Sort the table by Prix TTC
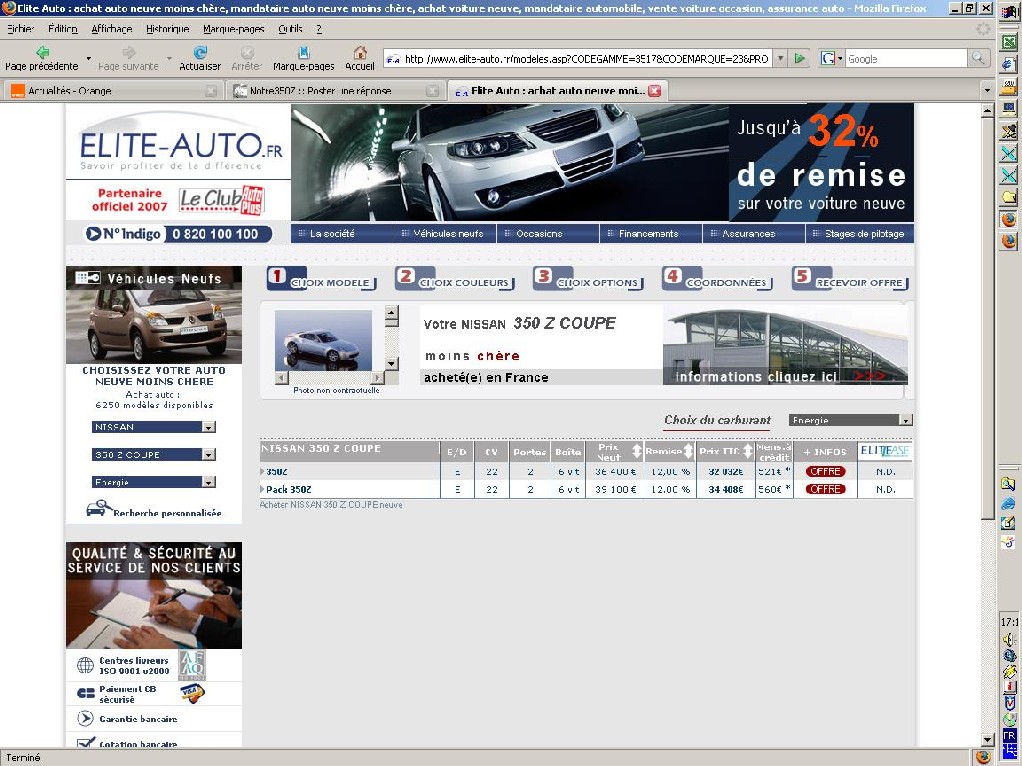Viewport: 1022px width, 766px height. click(748, 451)
